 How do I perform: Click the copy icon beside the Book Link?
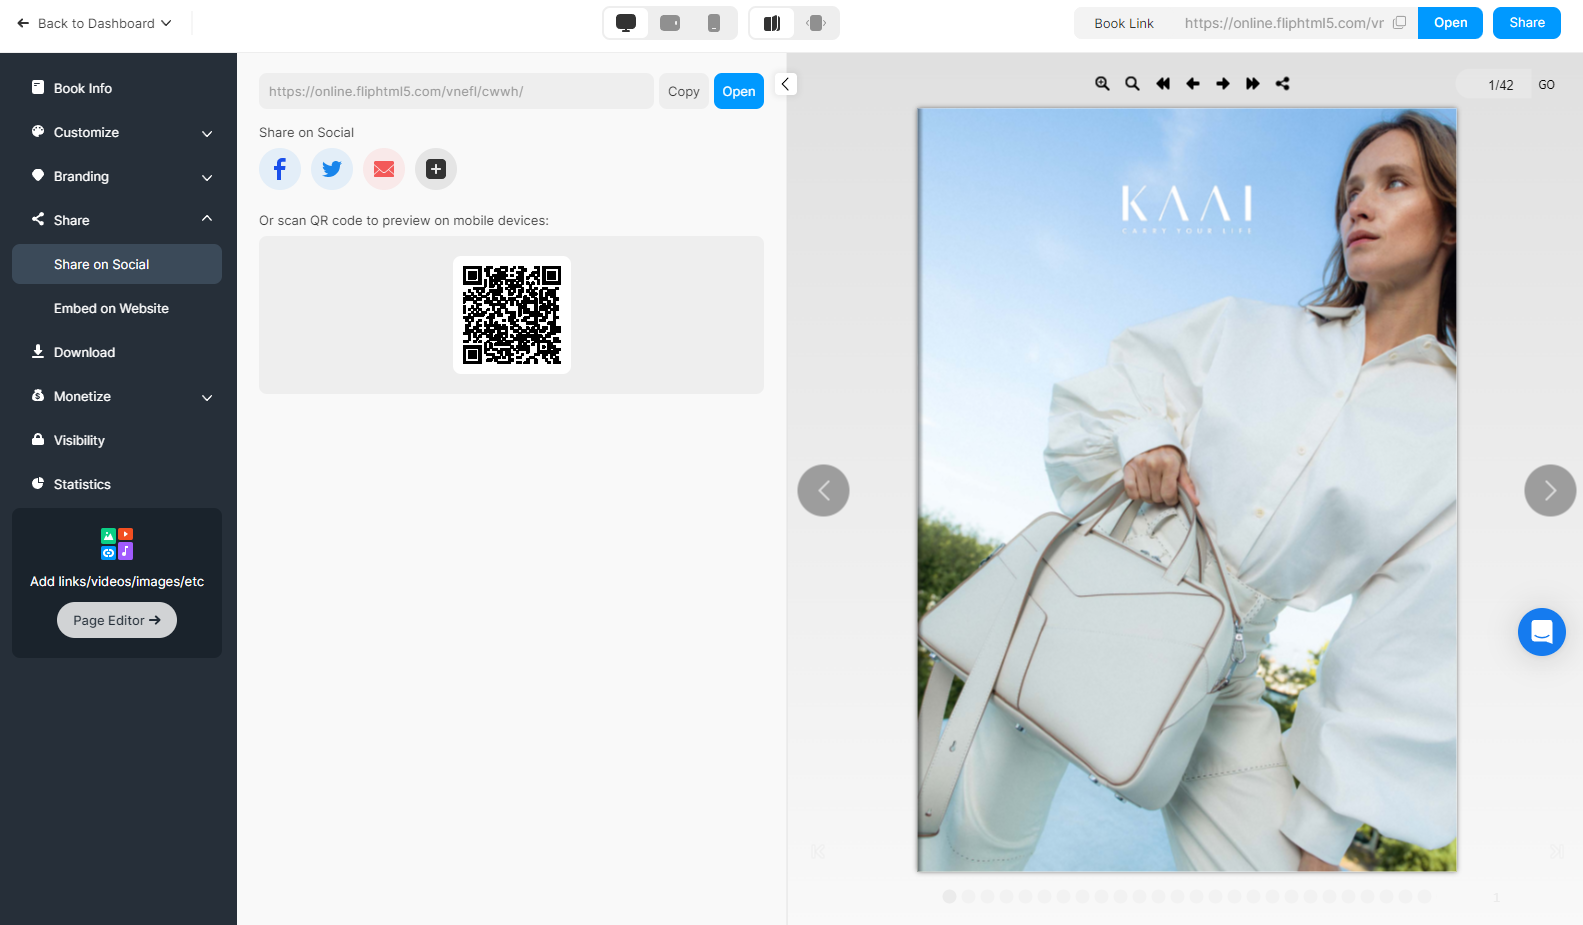(x=1400, y=23)
